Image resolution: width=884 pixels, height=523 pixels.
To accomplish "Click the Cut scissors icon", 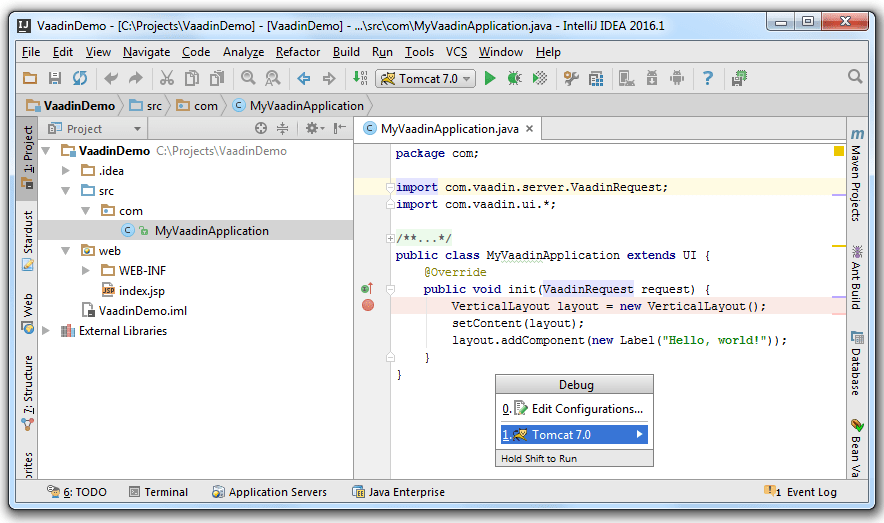I will tap(166, 78).
